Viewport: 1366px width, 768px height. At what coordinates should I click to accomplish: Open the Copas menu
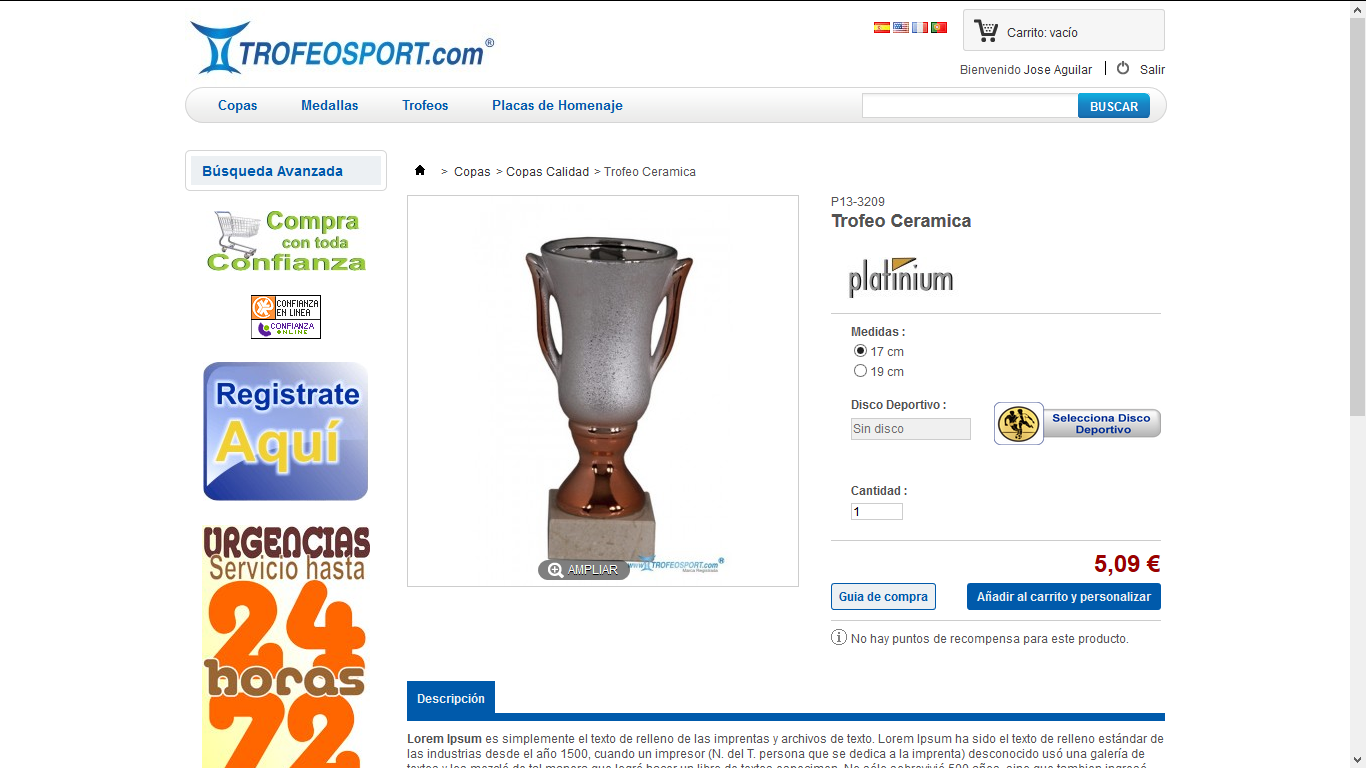pos(238,105)
